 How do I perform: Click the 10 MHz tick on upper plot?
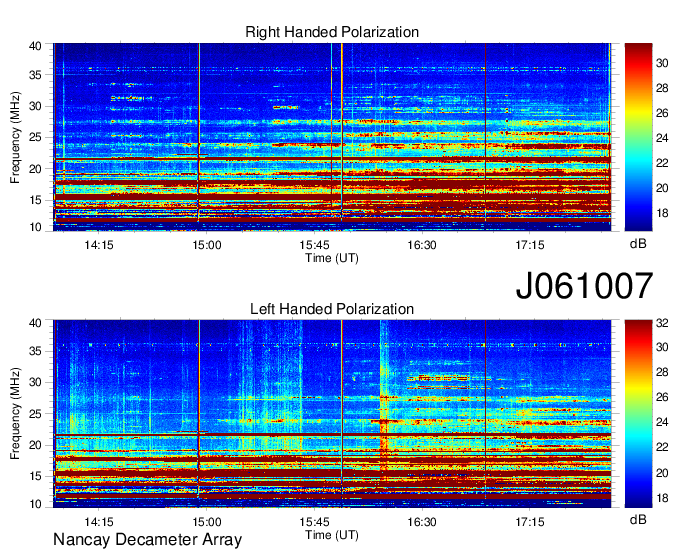point(35,227)
